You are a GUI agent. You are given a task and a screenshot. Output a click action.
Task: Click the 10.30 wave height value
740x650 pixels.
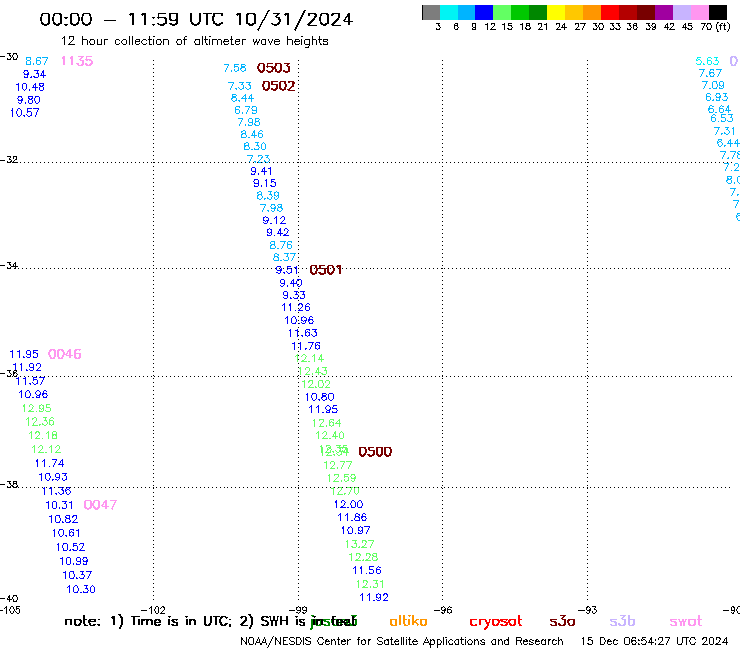(81, 590)
